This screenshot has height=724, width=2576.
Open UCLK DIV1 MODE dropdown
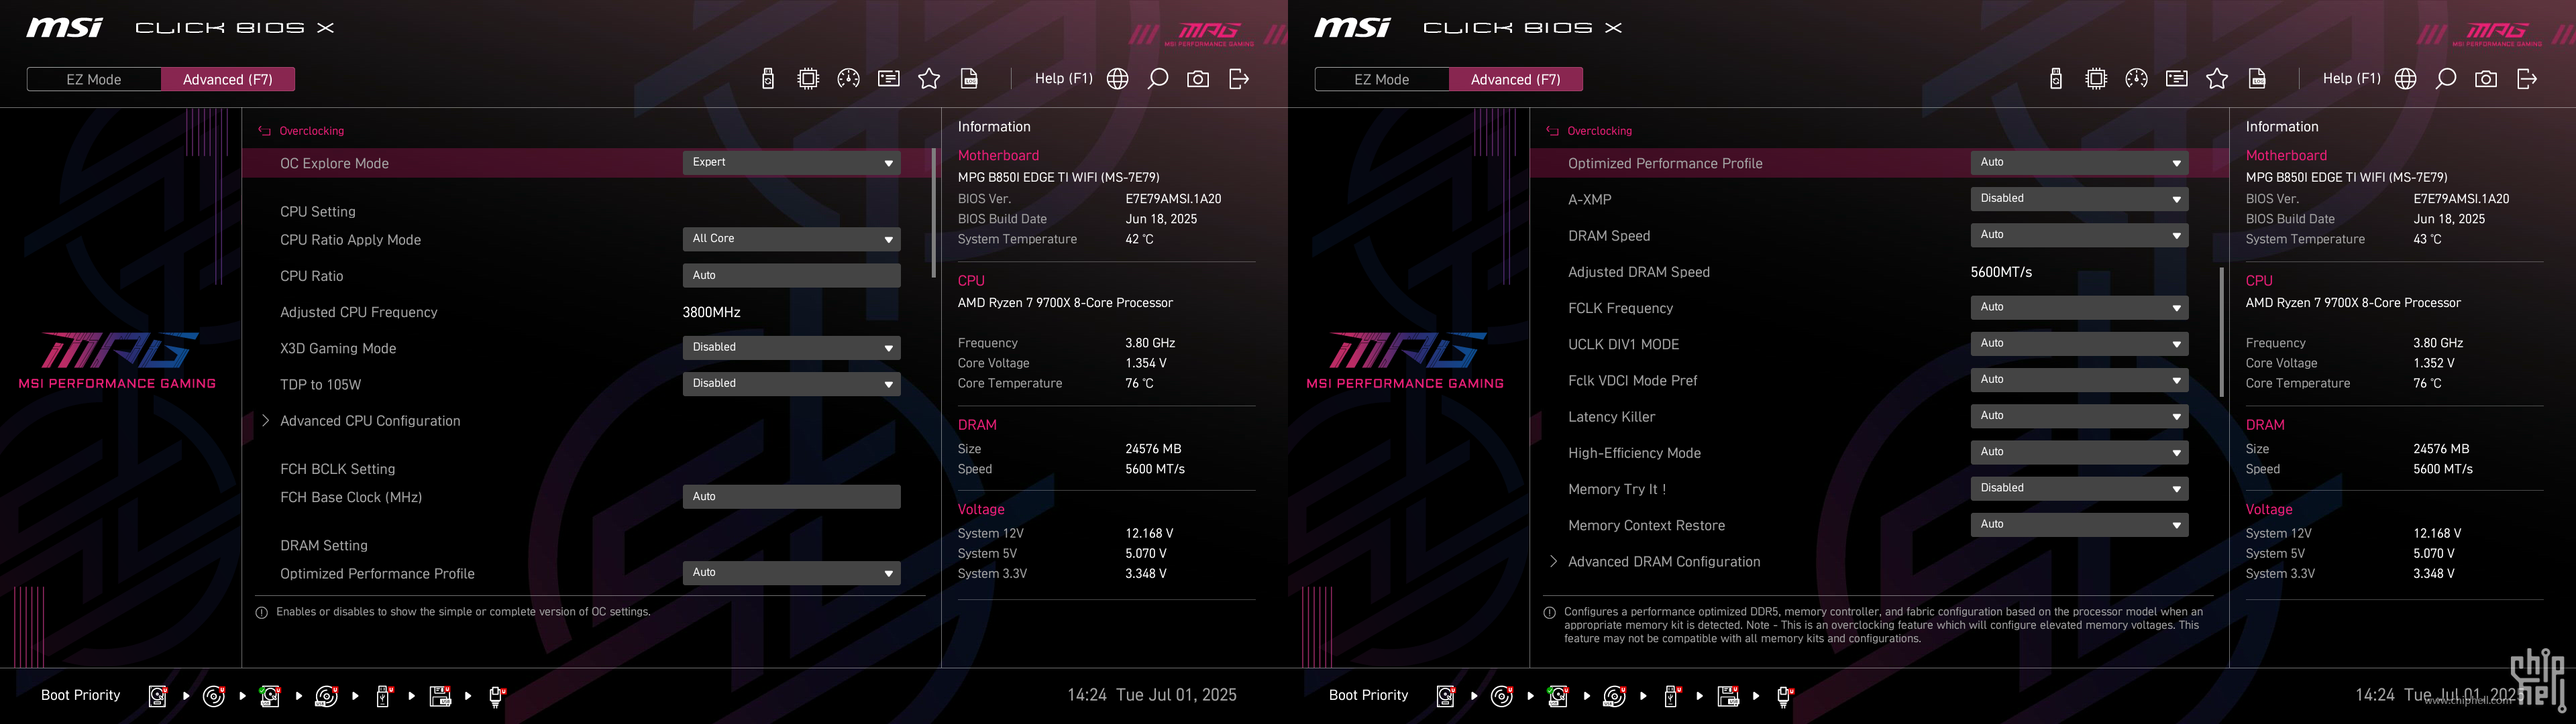(2079, 344)
